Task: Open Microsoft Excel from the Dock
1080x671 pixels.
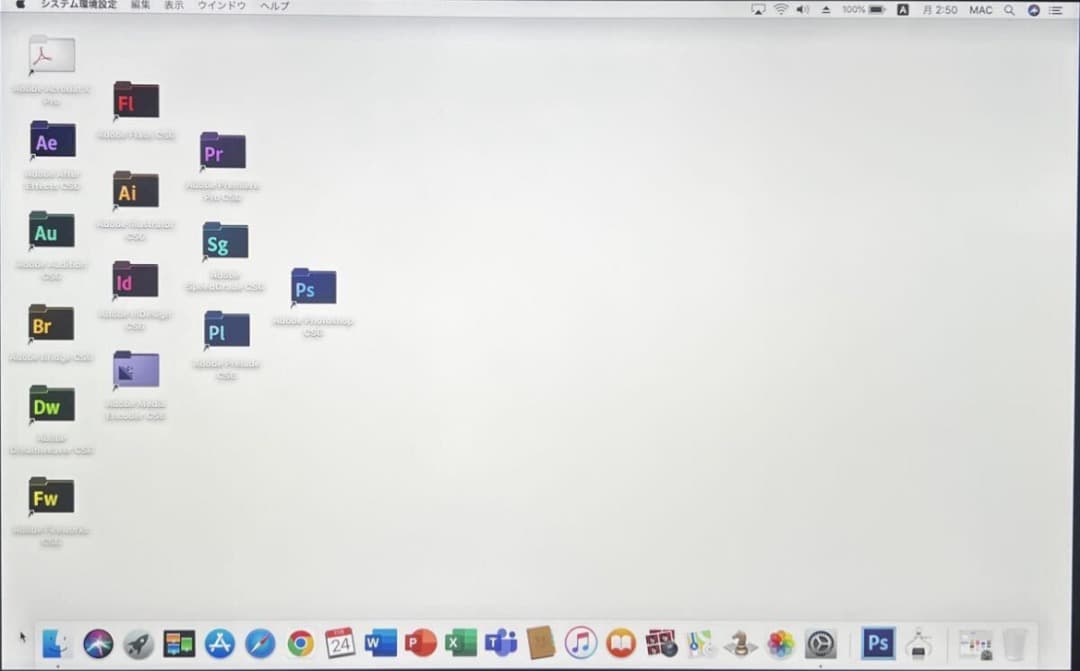Action: 460,645
